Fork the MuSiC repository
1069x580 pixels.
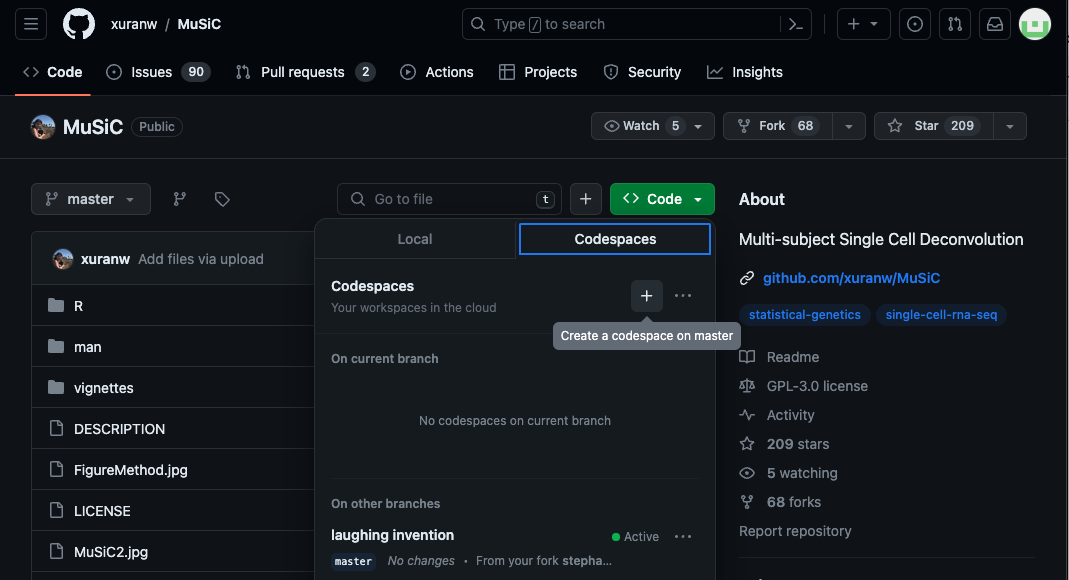point(778,126)
